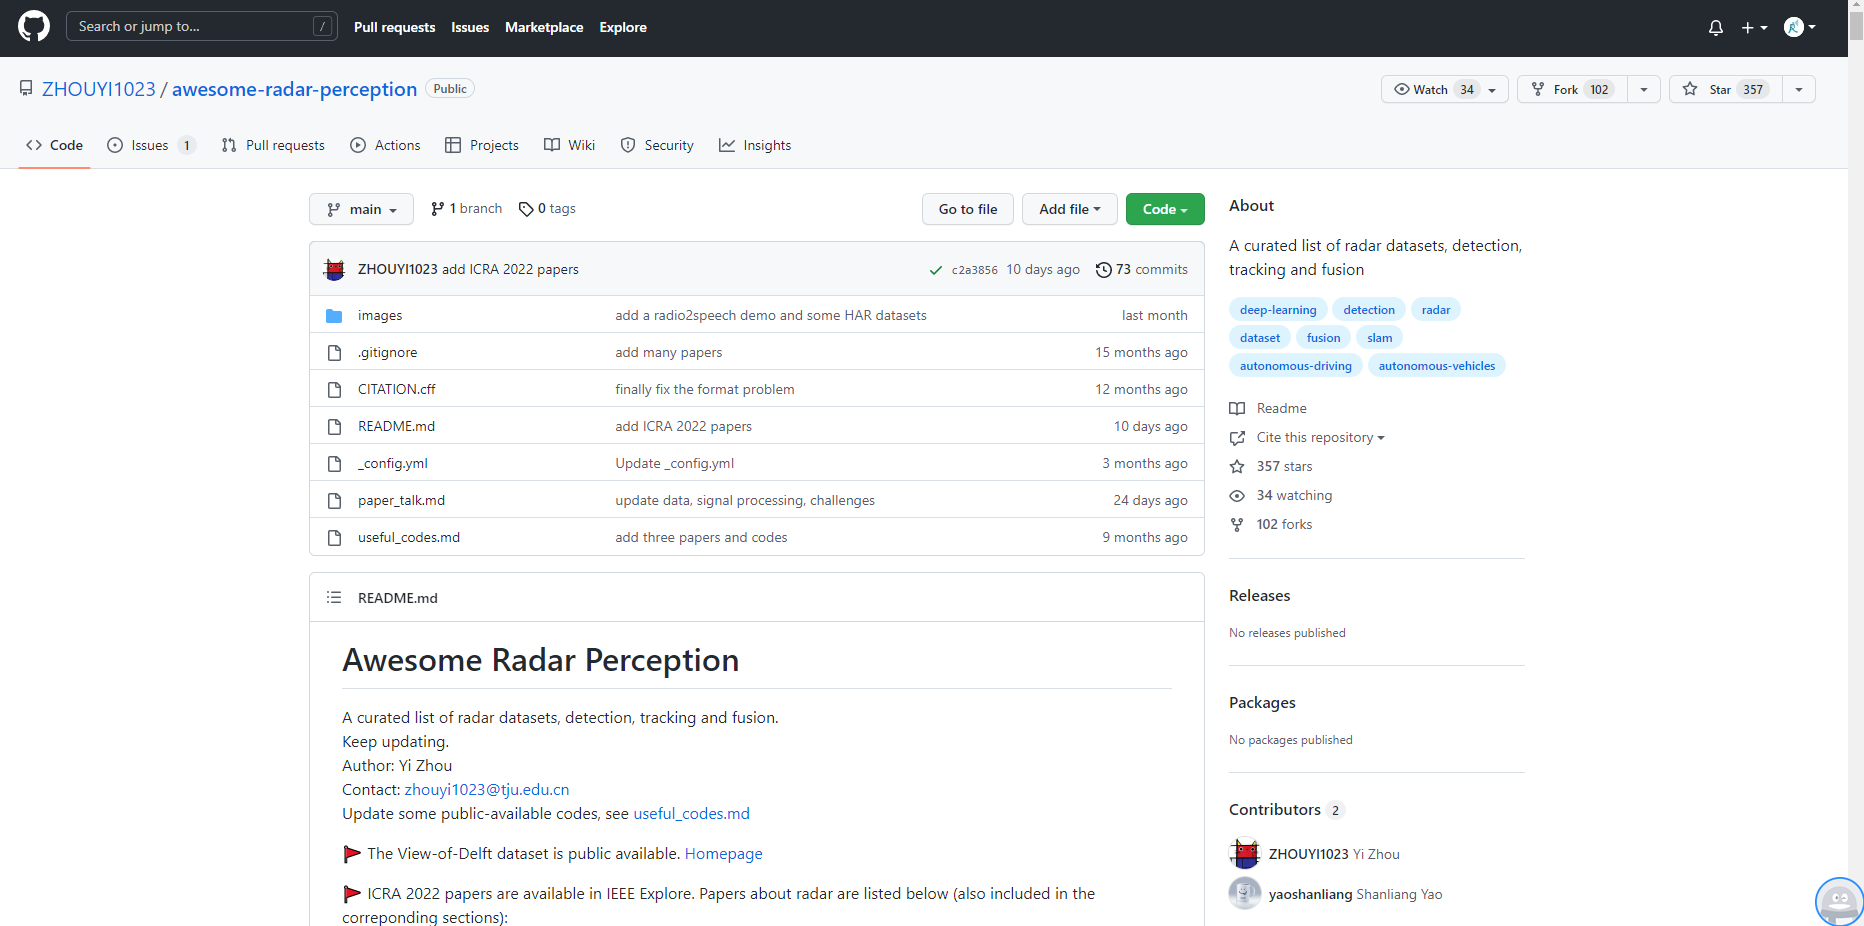Open the notifications bell
Screen dimensions: 1864x926
click(1715, 28)
